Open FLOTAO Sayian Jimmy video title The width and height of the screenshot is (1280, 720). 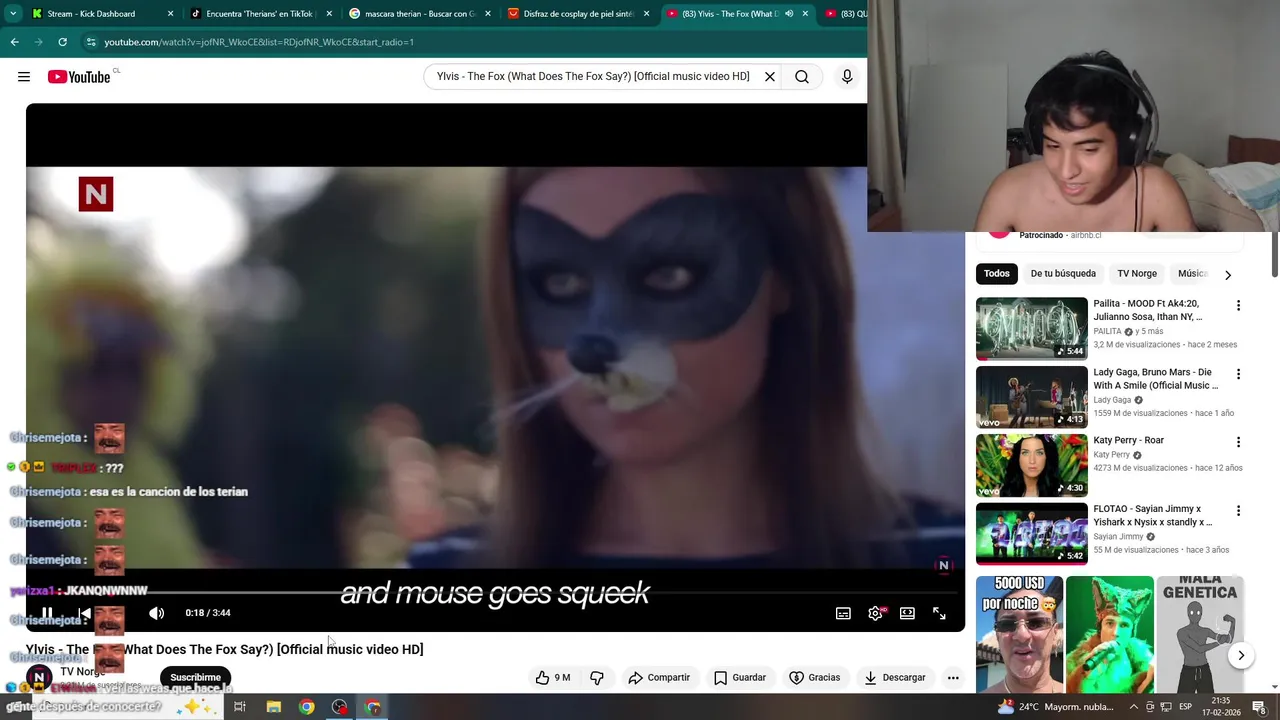(1152, 515)
